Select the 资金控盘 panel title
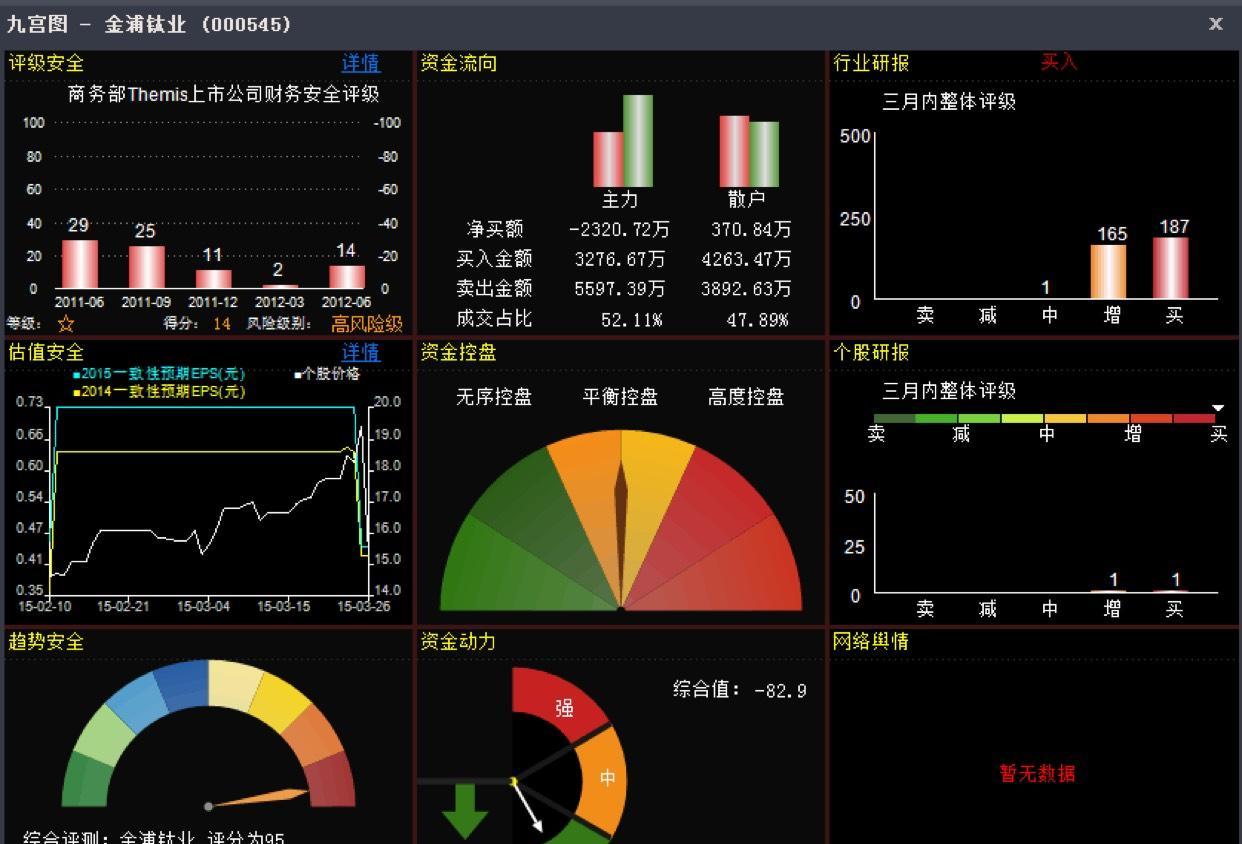The width and height of the screenshot is (1242, 844). tap(458, 352)
